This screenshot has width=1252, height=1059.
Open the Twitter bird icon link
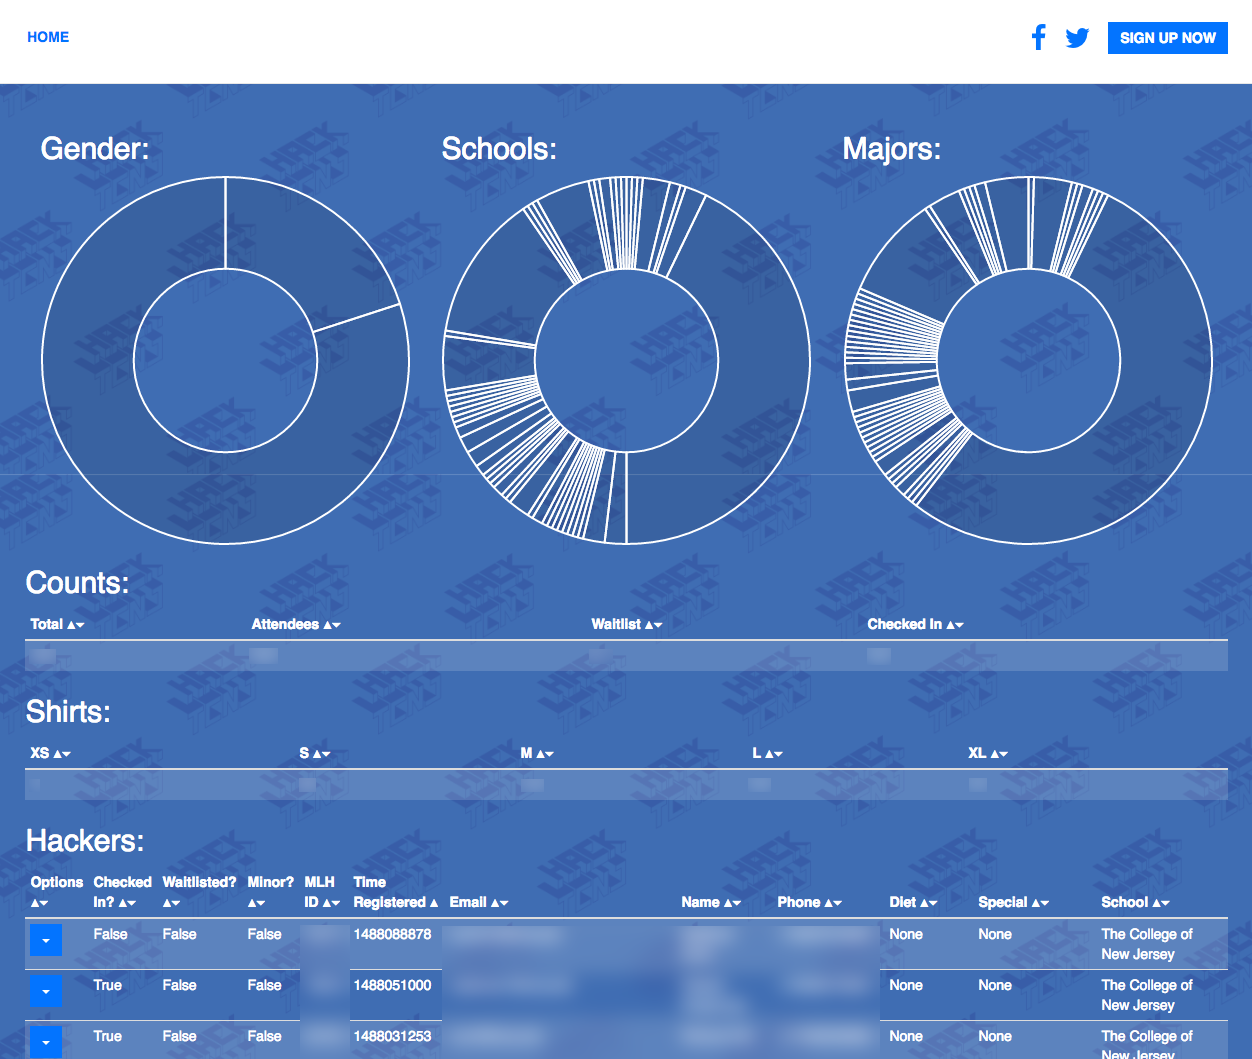pos(1077,38)
